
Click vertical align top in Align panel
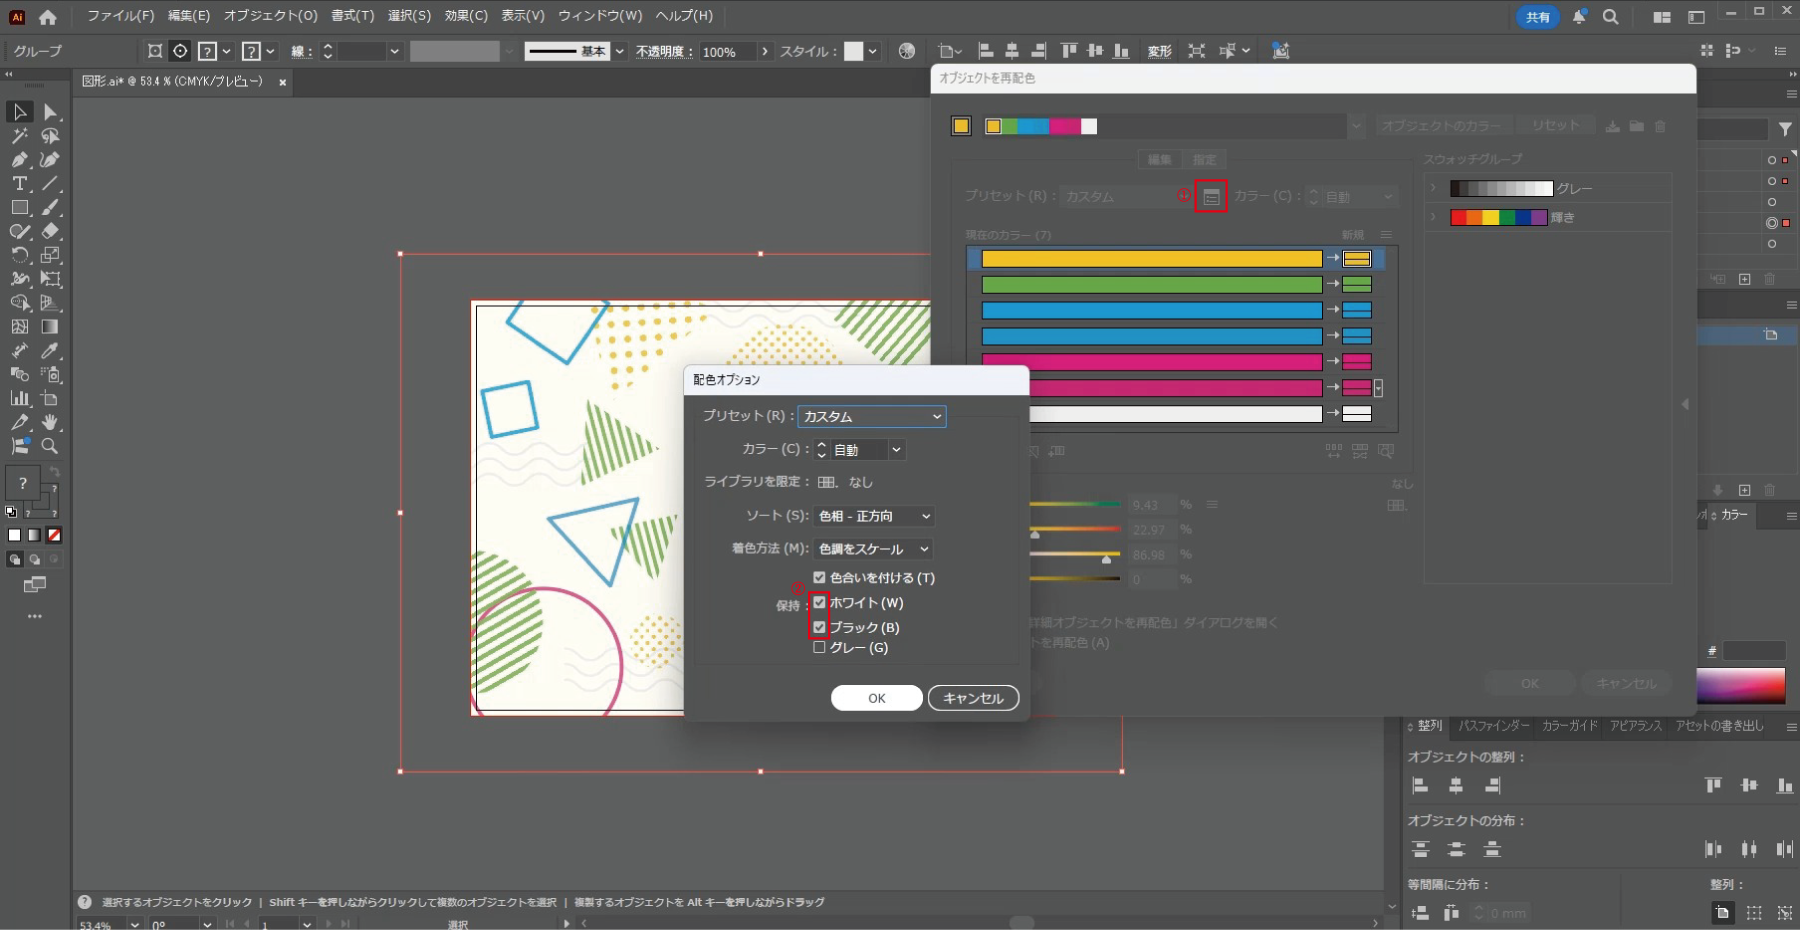point(1713,786)
